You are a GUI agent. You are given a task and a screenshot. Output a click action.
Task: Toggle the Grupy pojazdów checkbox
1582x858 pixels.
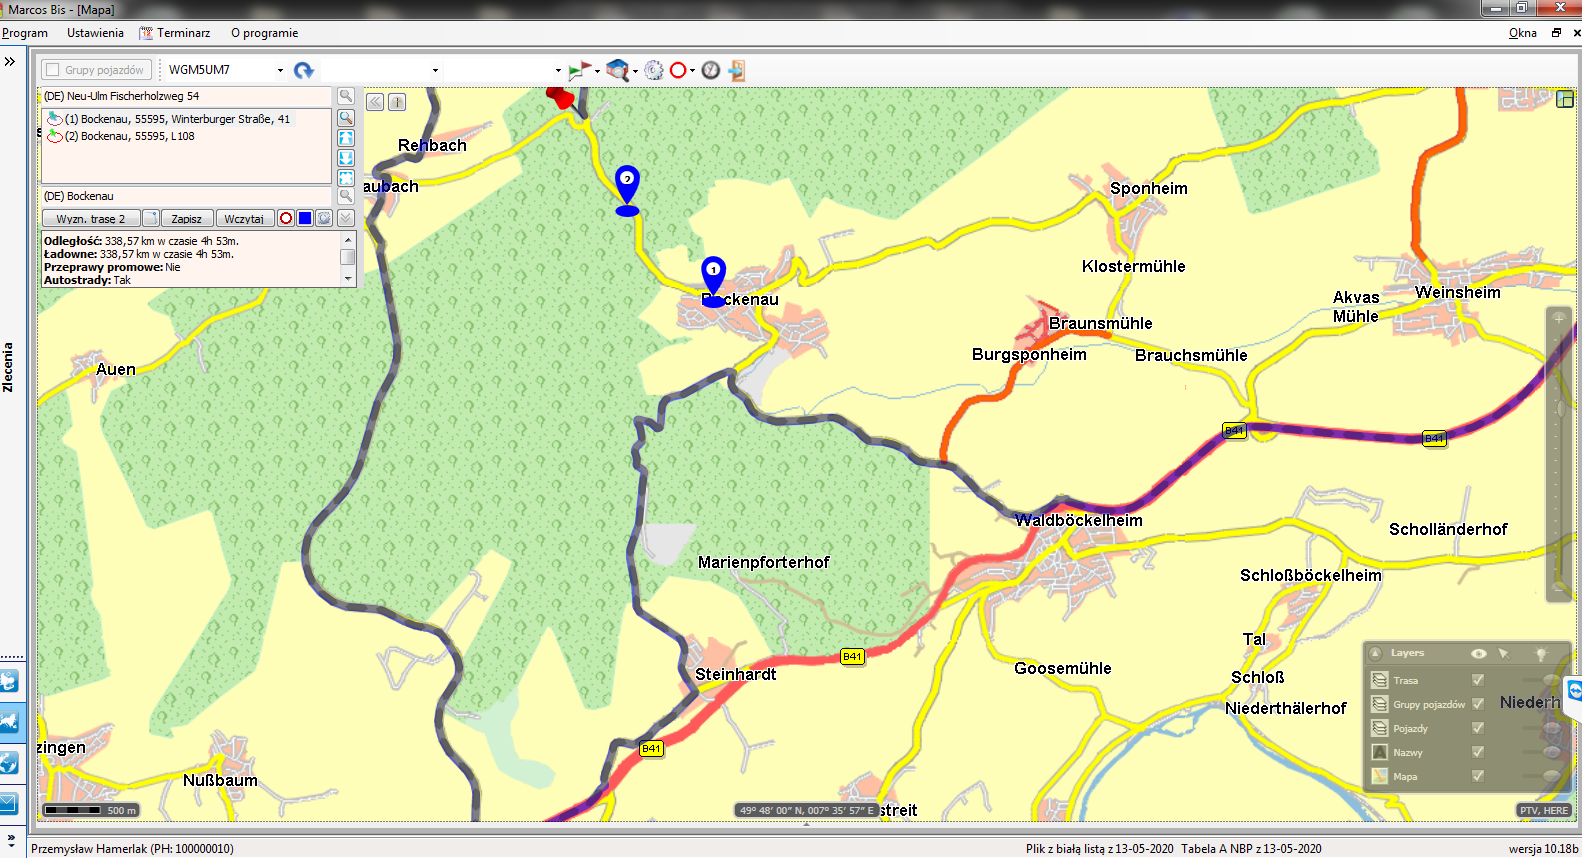pyautogui.click(x=53, y=70)
